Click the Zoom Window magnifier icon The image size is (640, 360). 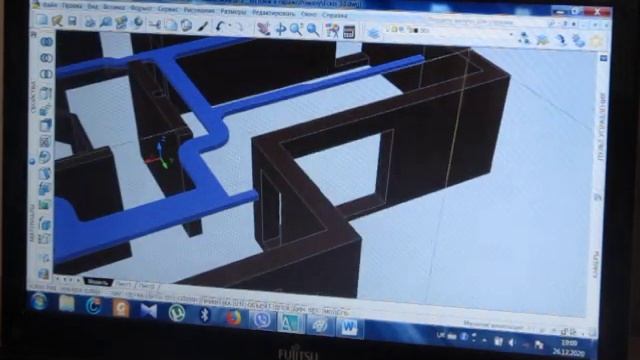point(296,29)
